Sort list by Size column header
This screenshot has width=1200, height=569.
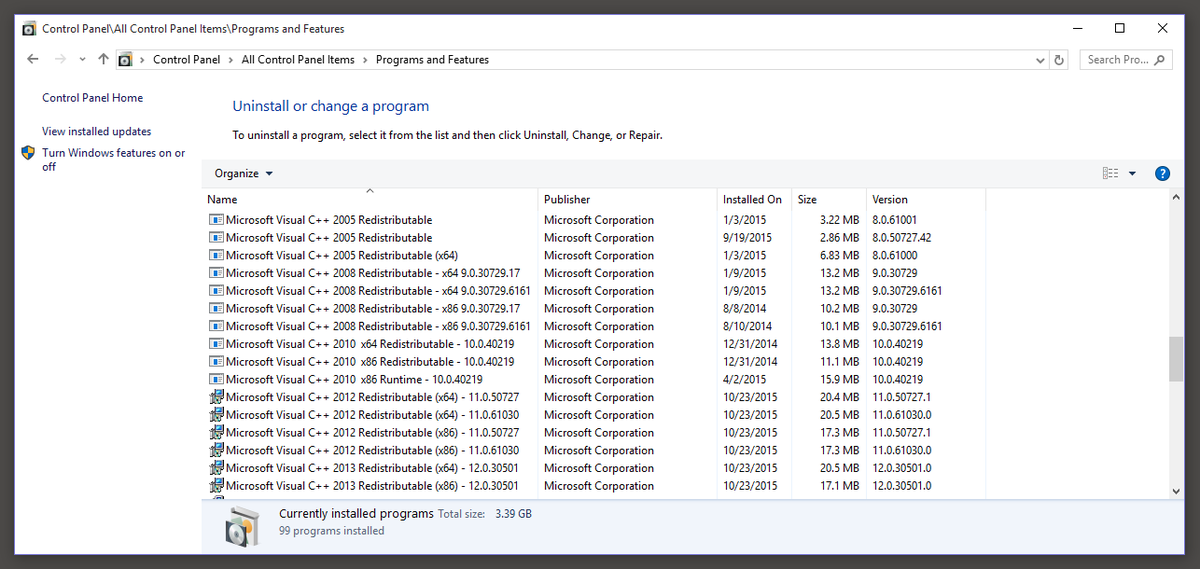click(829, 199)
